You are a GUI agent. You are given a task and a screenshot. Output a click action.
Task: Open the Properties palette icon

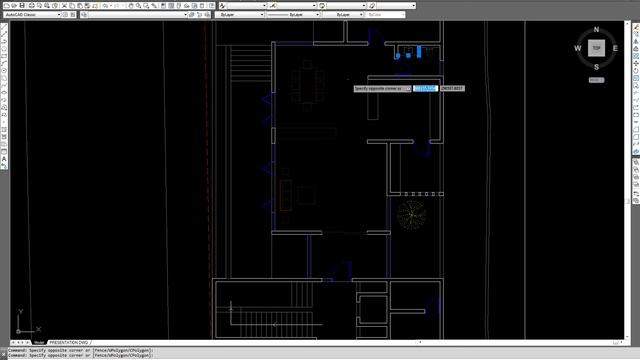[x=163, y=6]
